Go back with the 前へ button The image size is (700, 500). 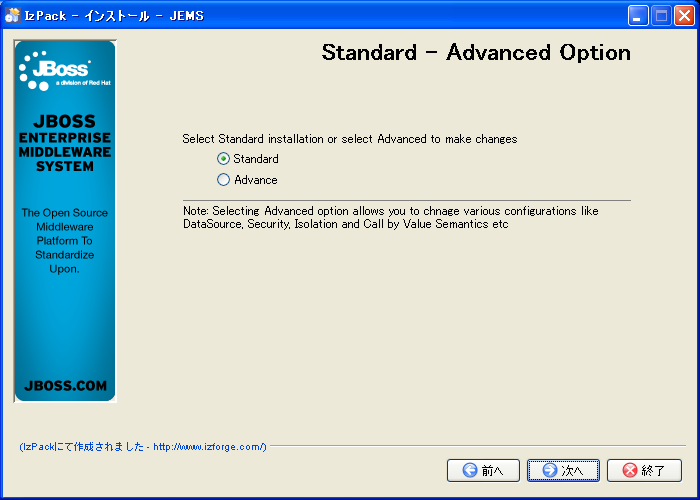tap(483, 470)
